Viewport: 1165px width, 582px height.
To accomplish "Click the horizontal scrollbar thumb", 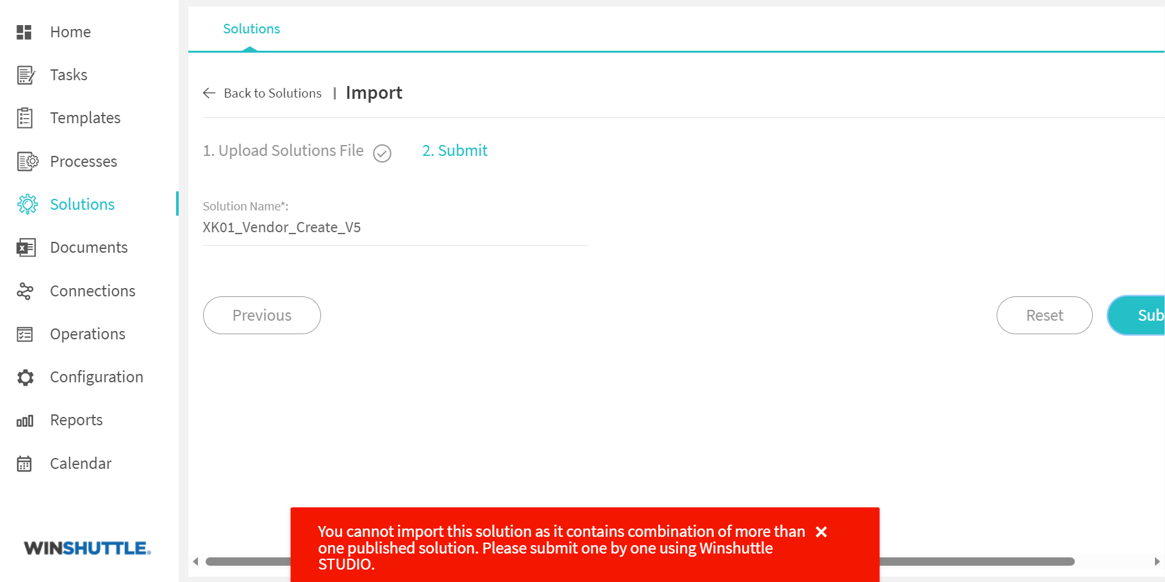I will (640, 561).
